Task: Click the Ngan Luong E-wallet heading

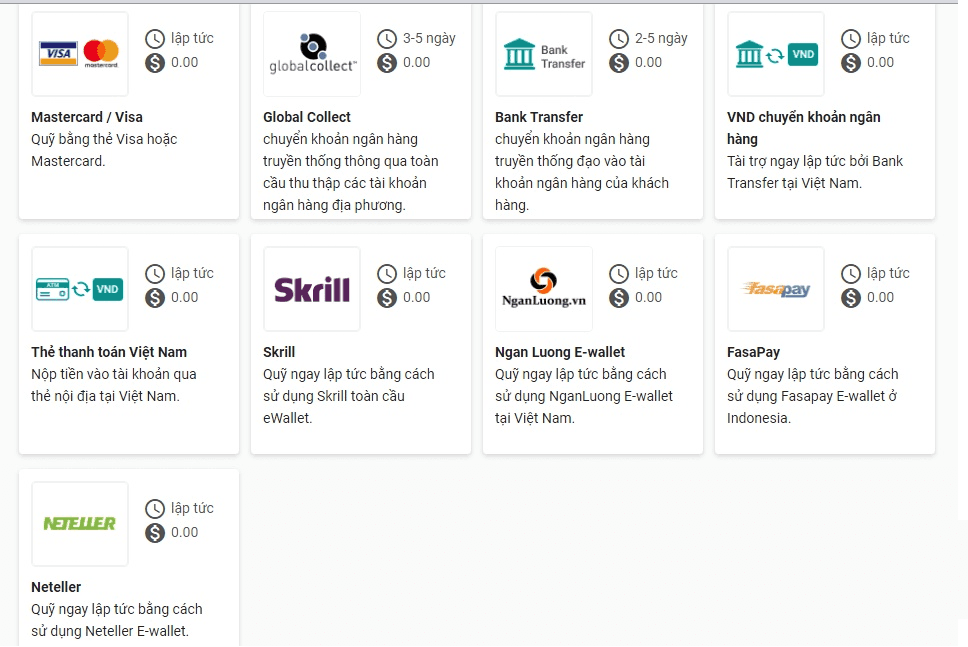Action: 560,352
